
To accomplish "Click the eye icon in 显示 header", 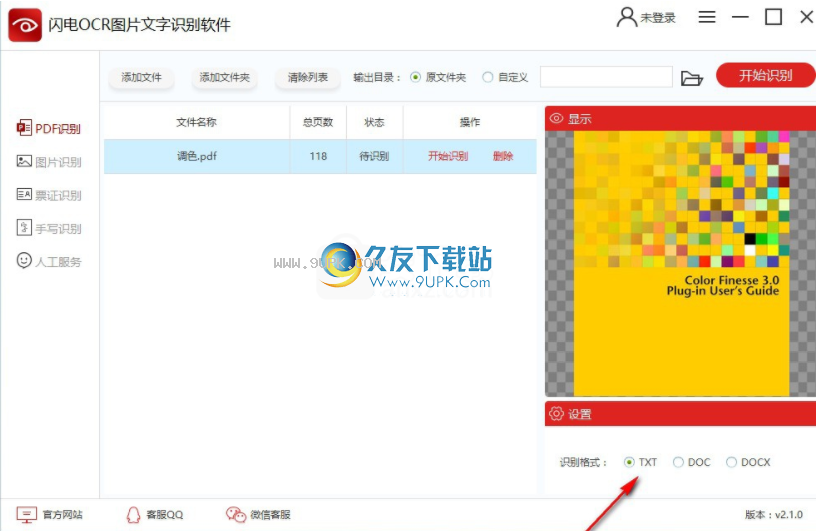I will pyautogui.click(x=556, y=119).
